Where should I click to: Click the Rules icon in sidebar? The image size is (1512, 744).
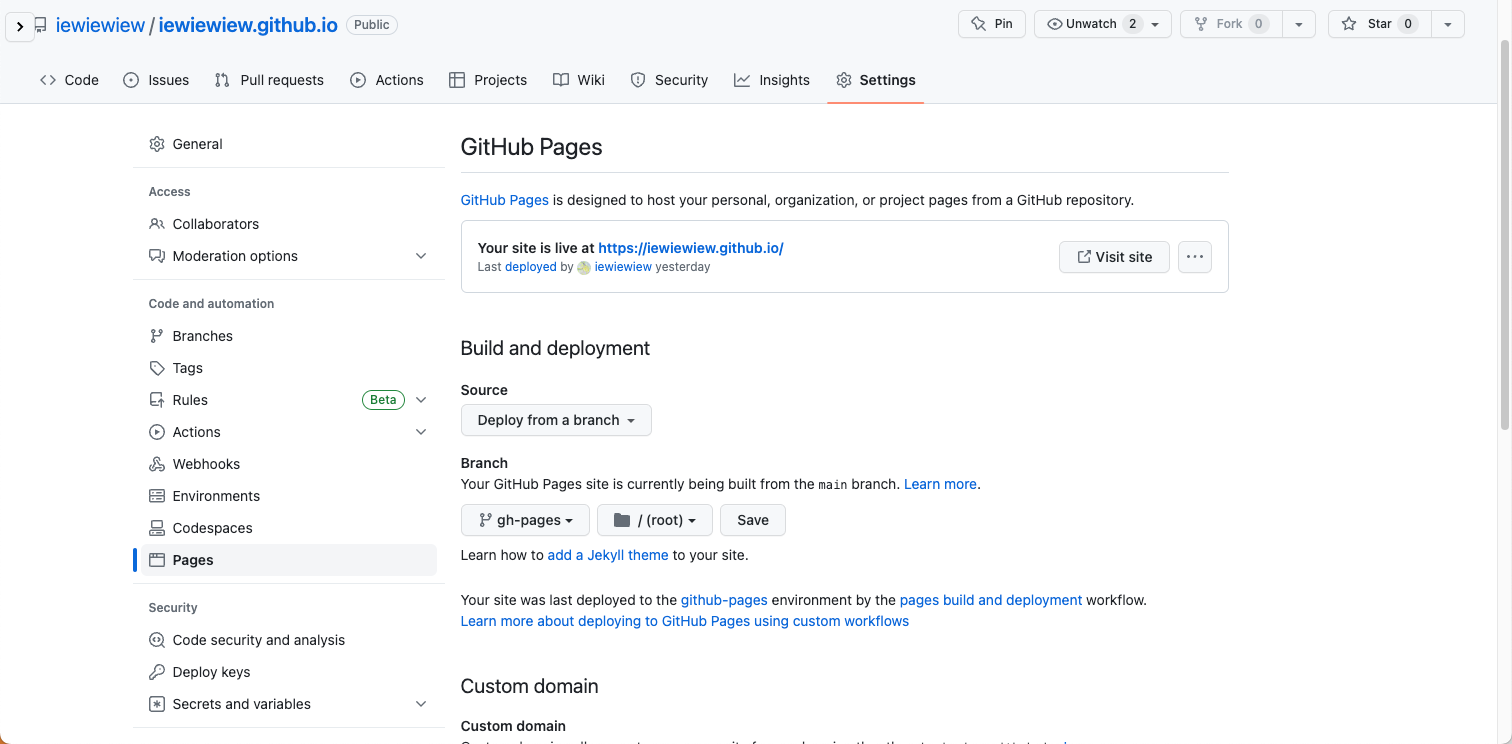tap(157, 400)
